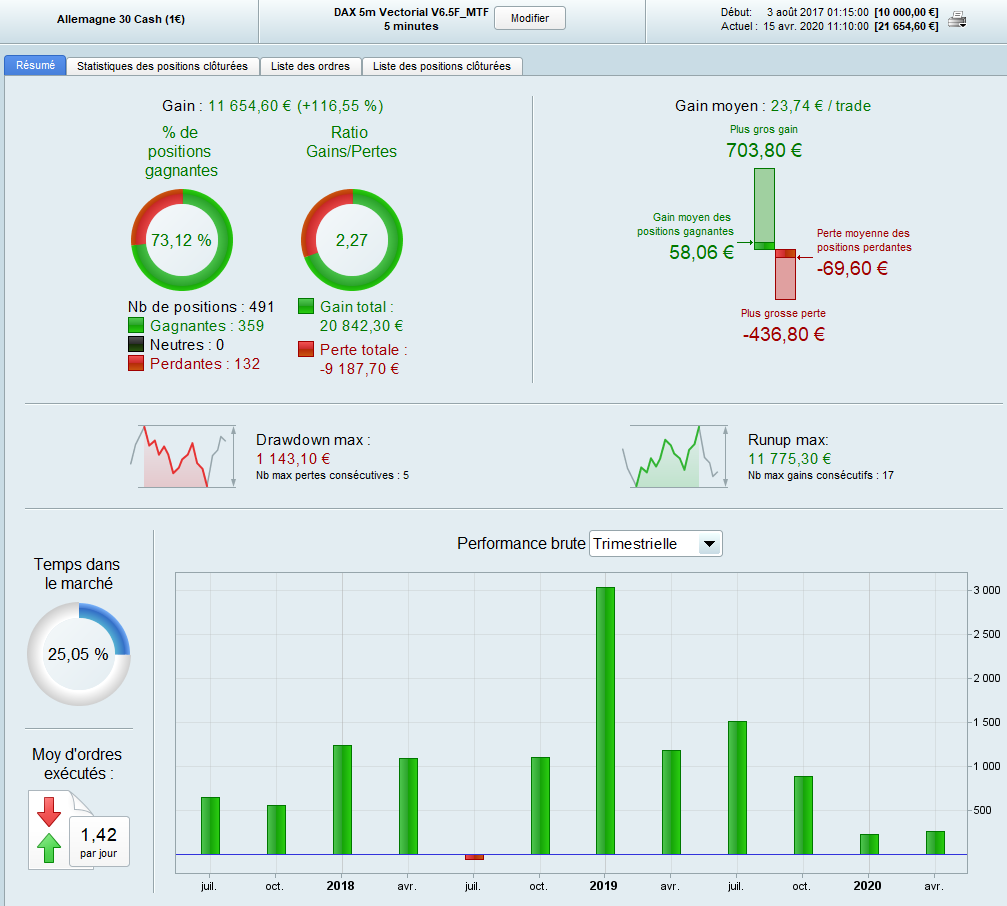Click the Runup max 11 775,30 € value

(x=789, y=458)
